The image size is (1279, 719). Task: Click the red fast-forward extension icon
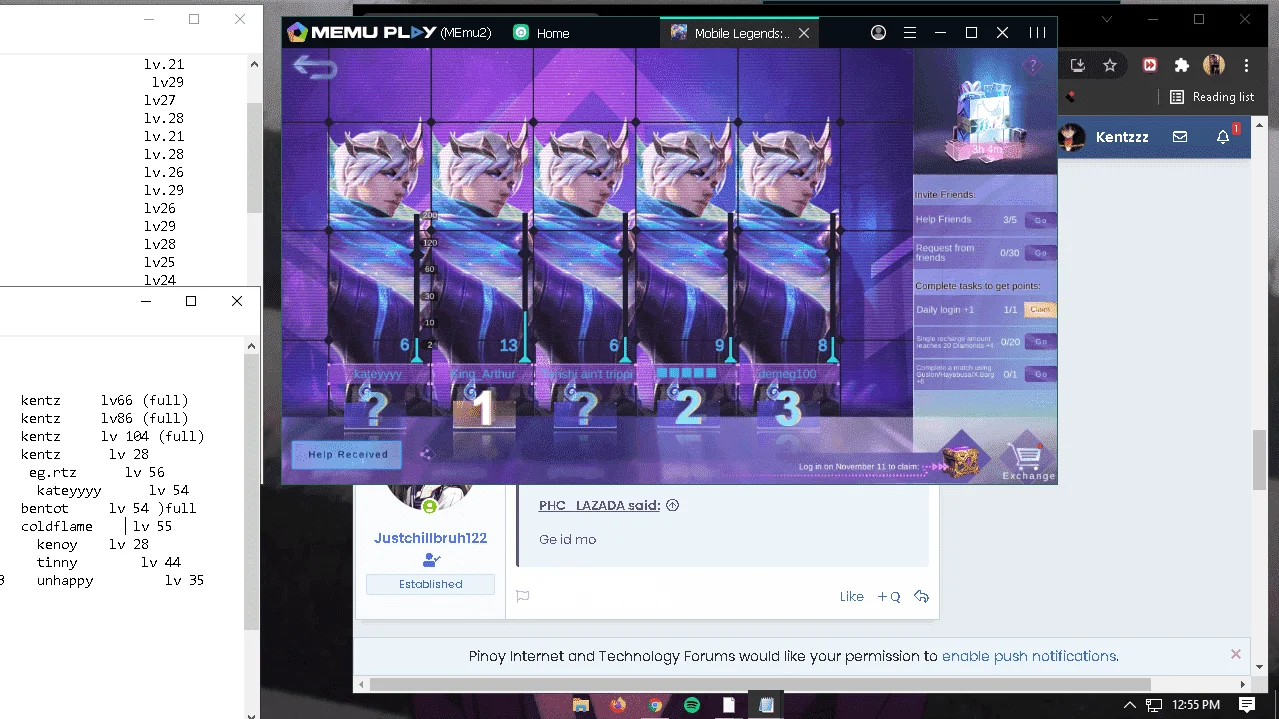coord(1150,65)
